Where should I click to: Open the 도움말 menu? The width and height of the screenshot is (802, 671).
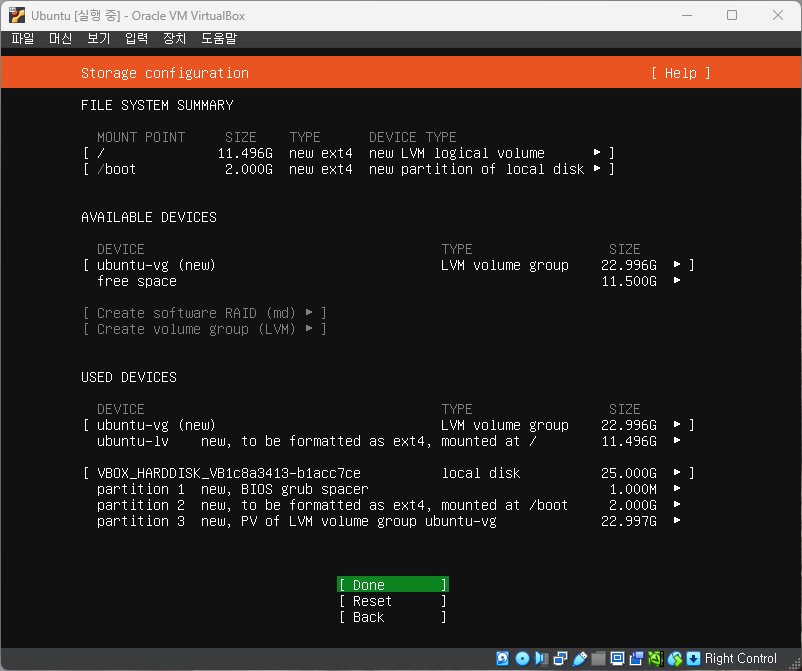pos(219,38)
